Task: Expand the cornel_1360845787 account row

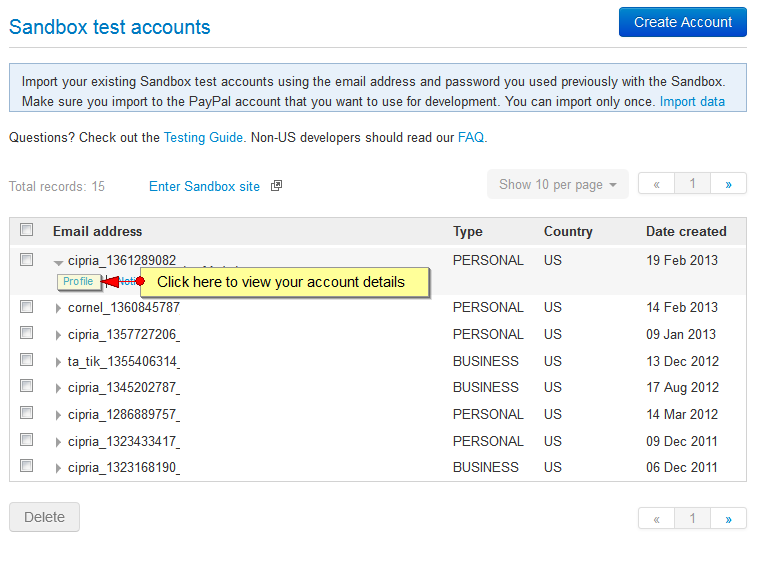Action: [58, 308]
